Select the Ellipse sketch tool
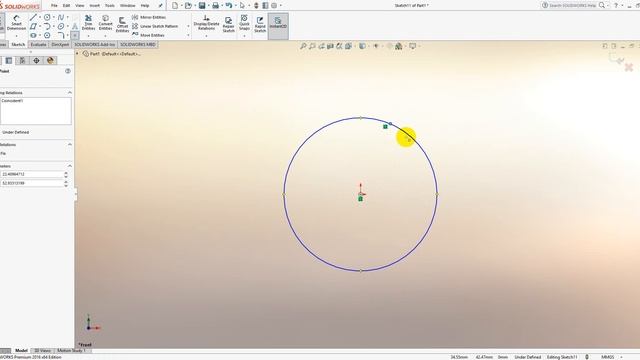This screenshot has width=640, height=360. pos(61,26)
